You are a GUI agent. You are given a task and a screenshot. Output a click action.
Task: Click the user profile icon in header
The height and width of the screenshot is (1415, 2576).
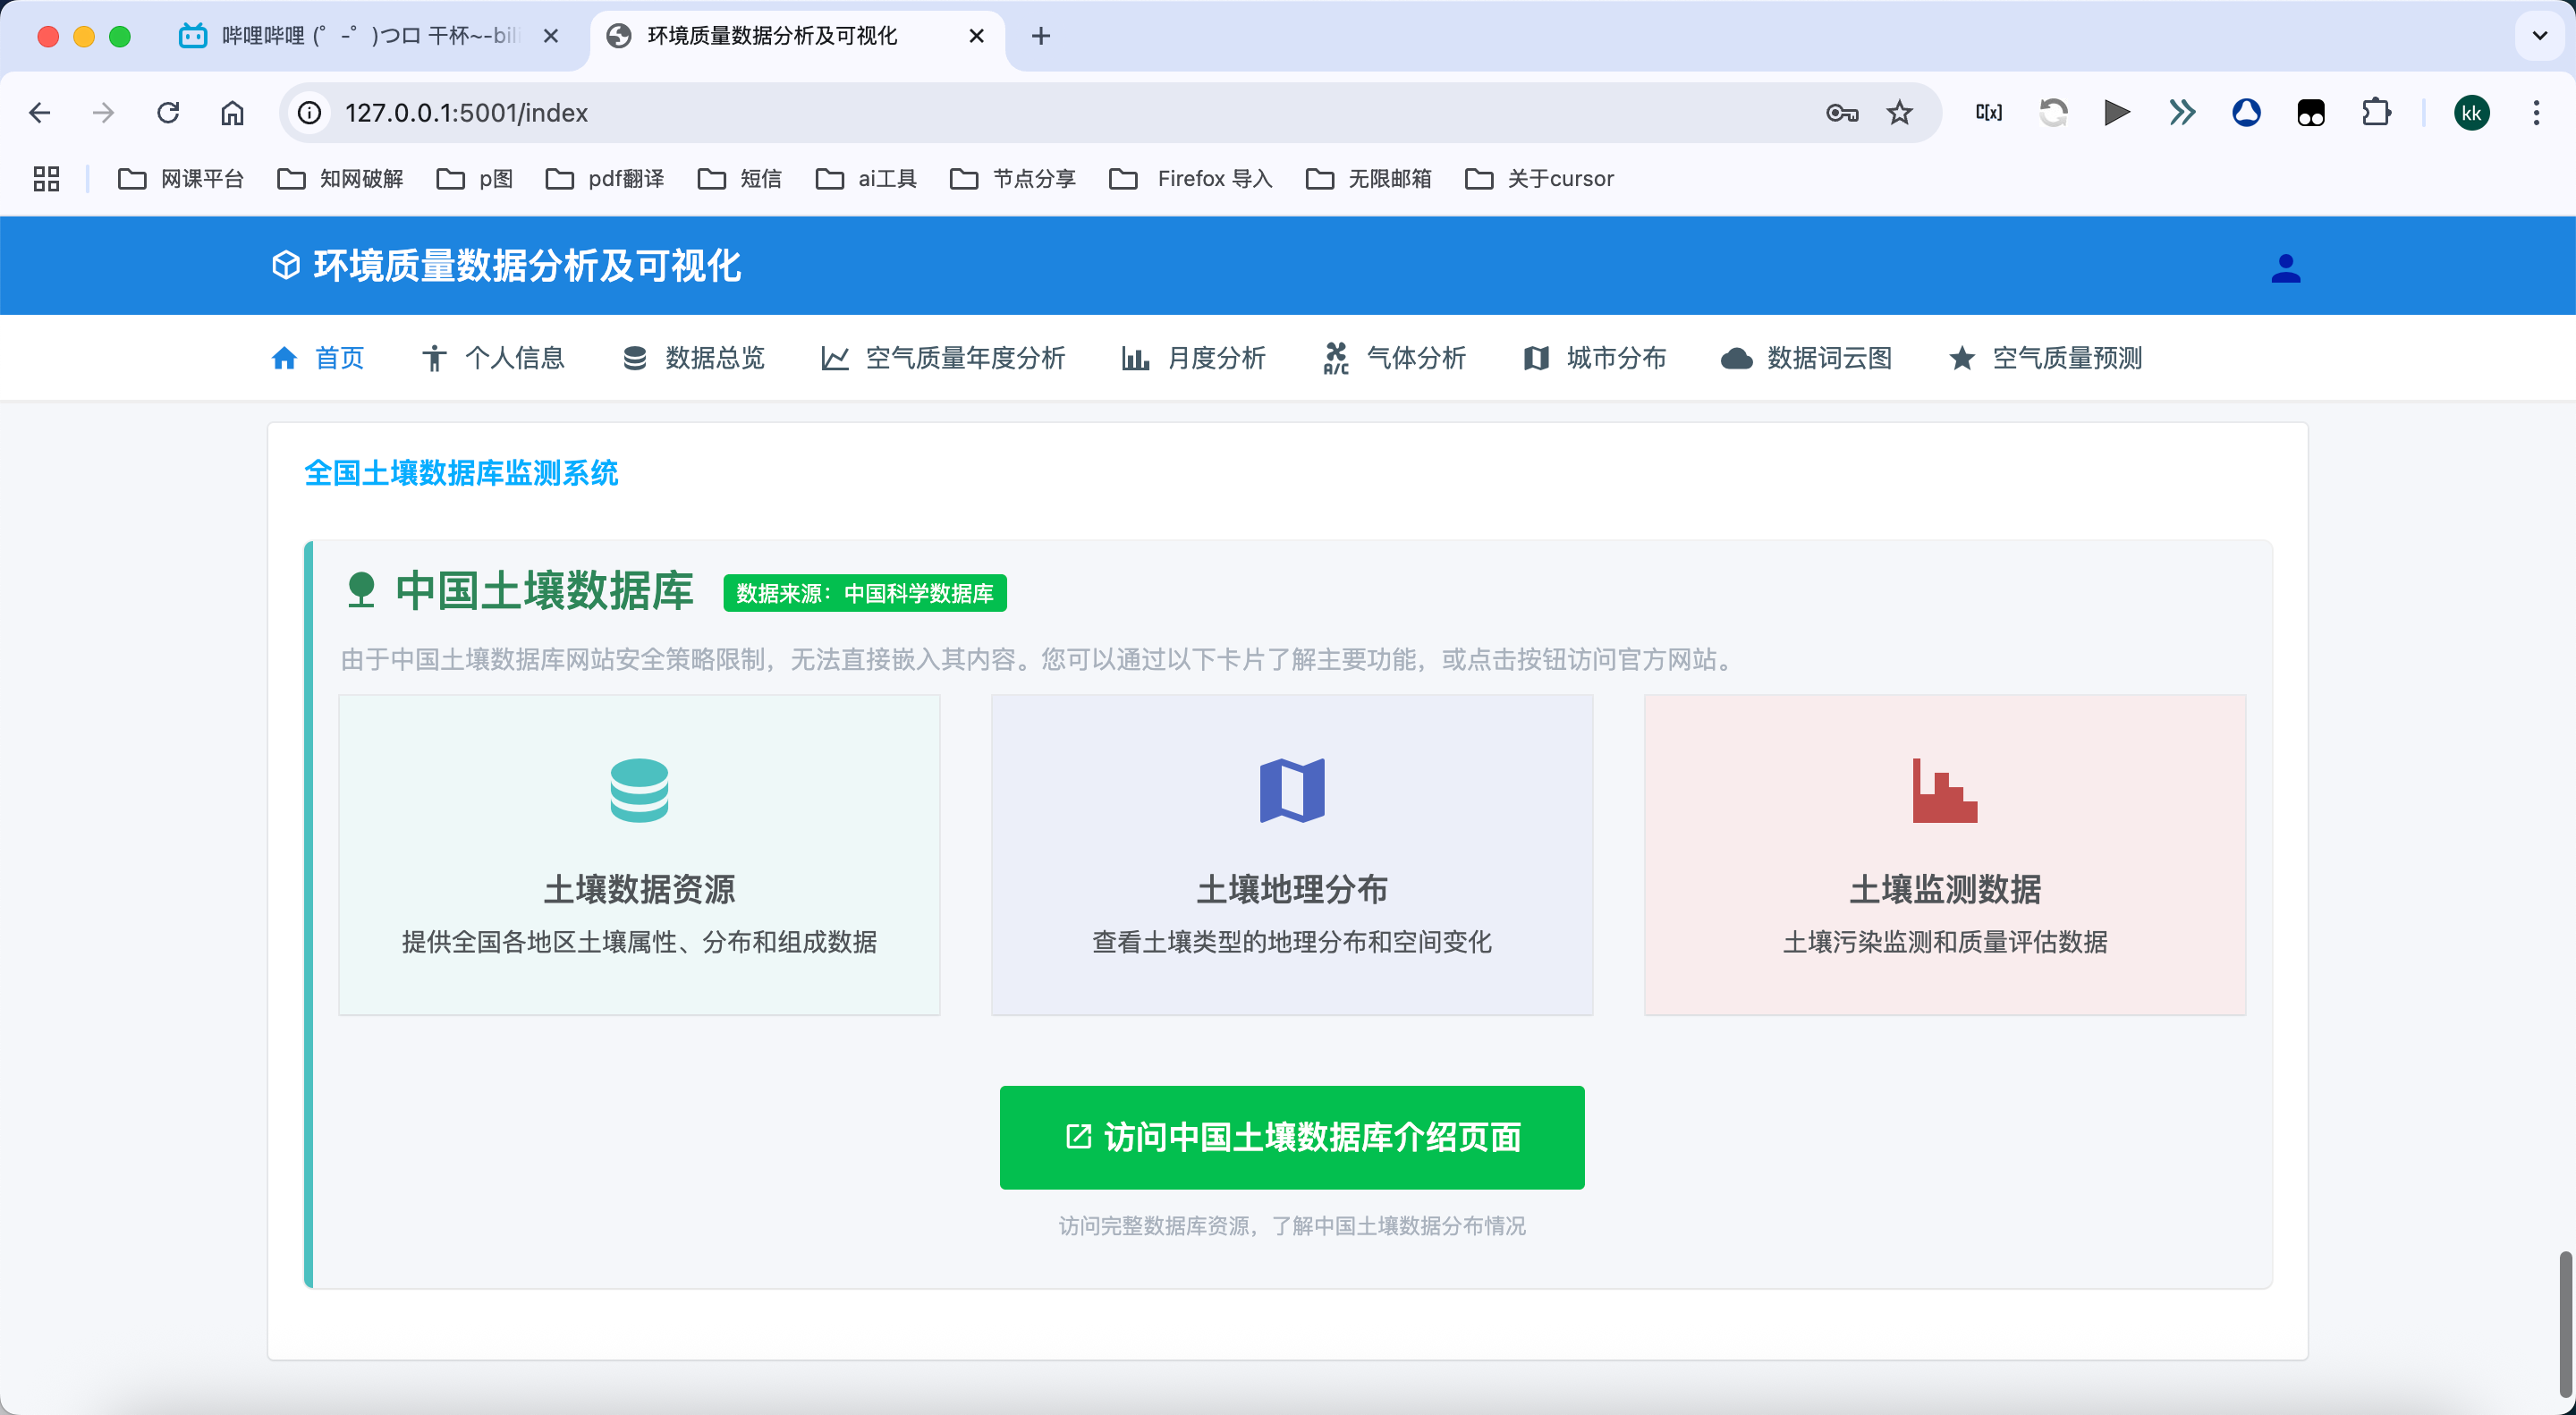point(2285,268)
